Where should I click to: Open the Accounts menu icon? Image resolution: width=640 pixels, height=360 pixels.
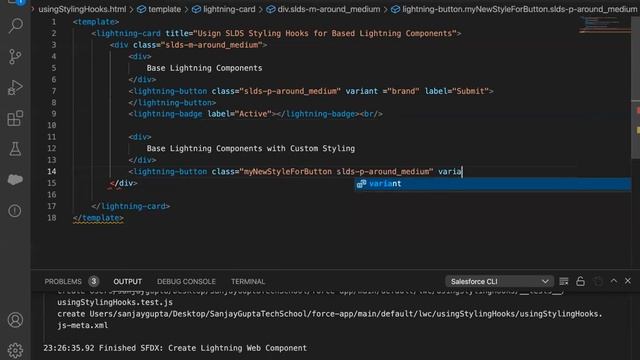click(15, 320)
